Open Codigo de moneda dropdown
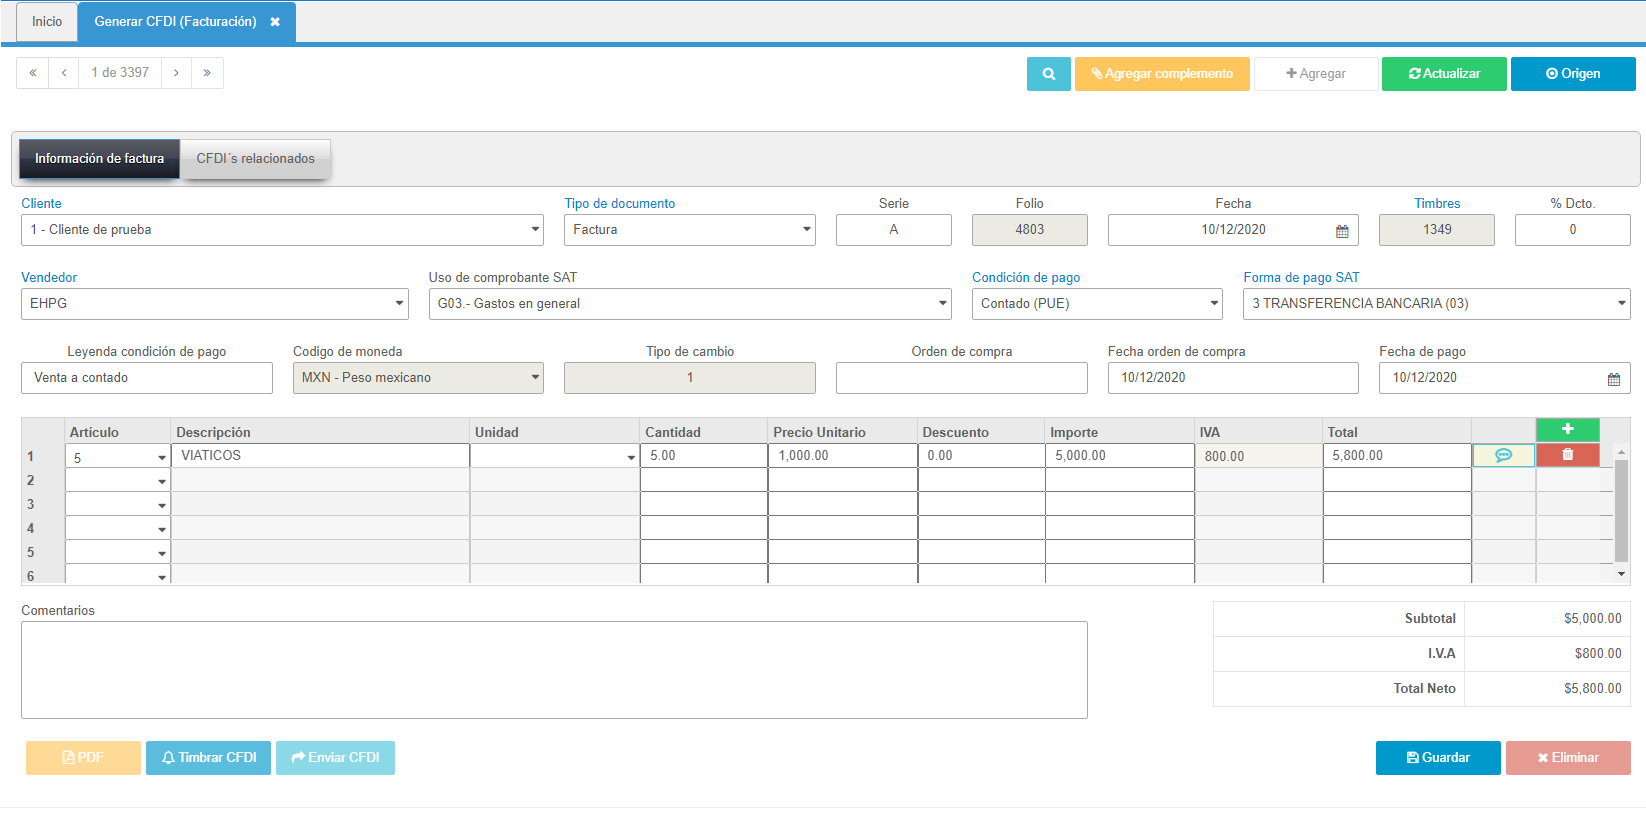 [x=418, y=378]
